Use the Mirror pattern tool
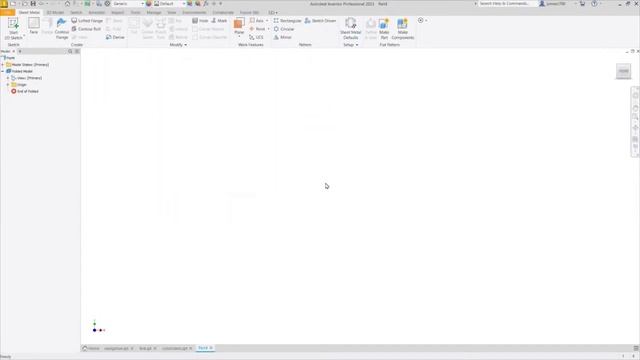 282,37
